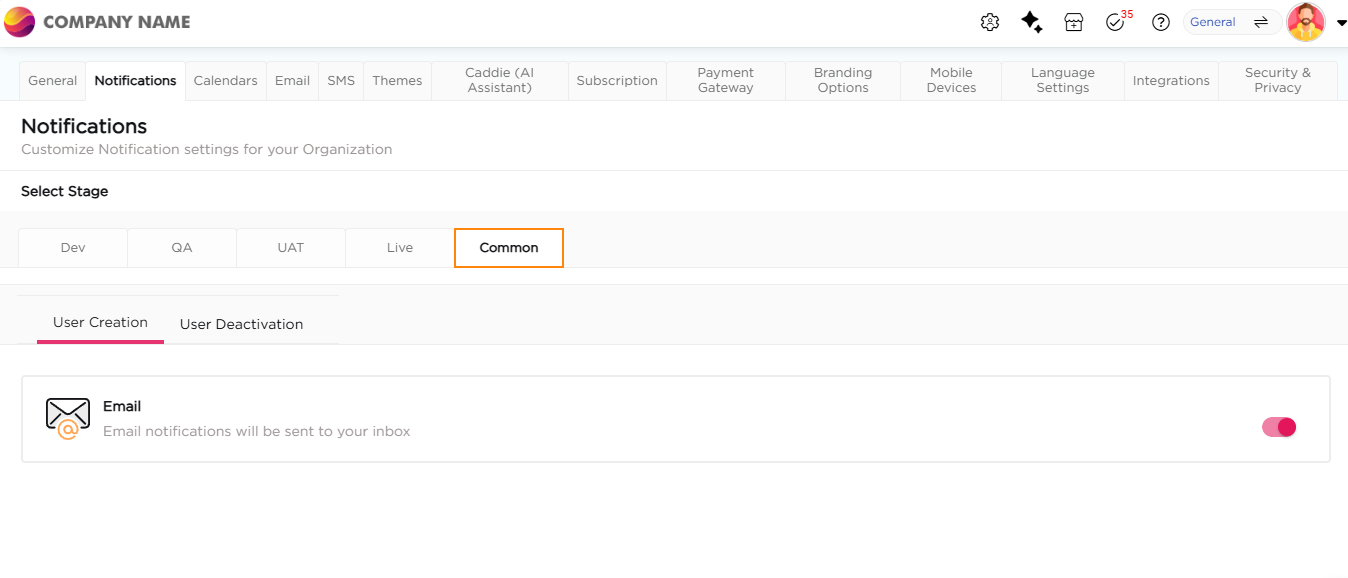Click the user profile avatar
Screen dimensions: 1348x578
pyautogui.click(x=1306, y=22)
